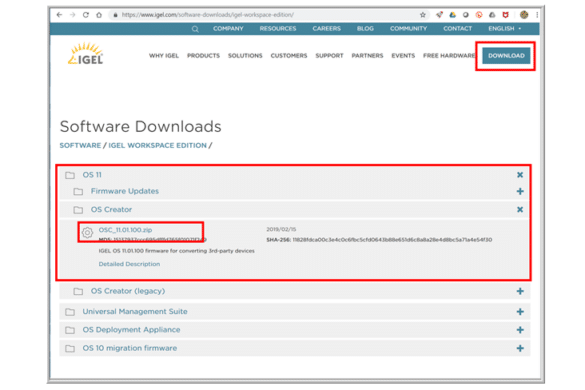Open EVENTS navigation item
The image size is (585, 390).
403,56
